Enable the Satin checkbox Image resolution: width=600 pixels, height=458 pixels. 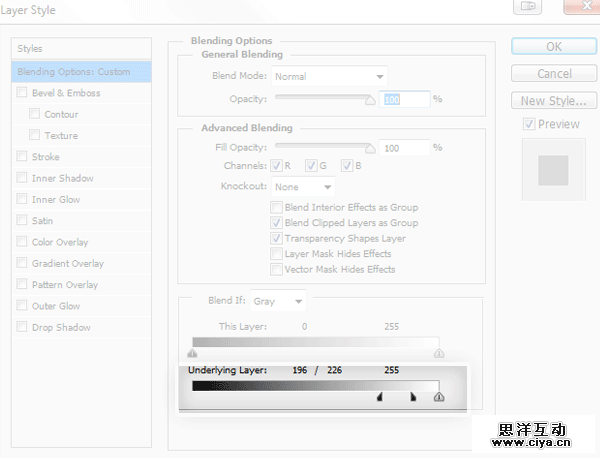coord(22,220)
